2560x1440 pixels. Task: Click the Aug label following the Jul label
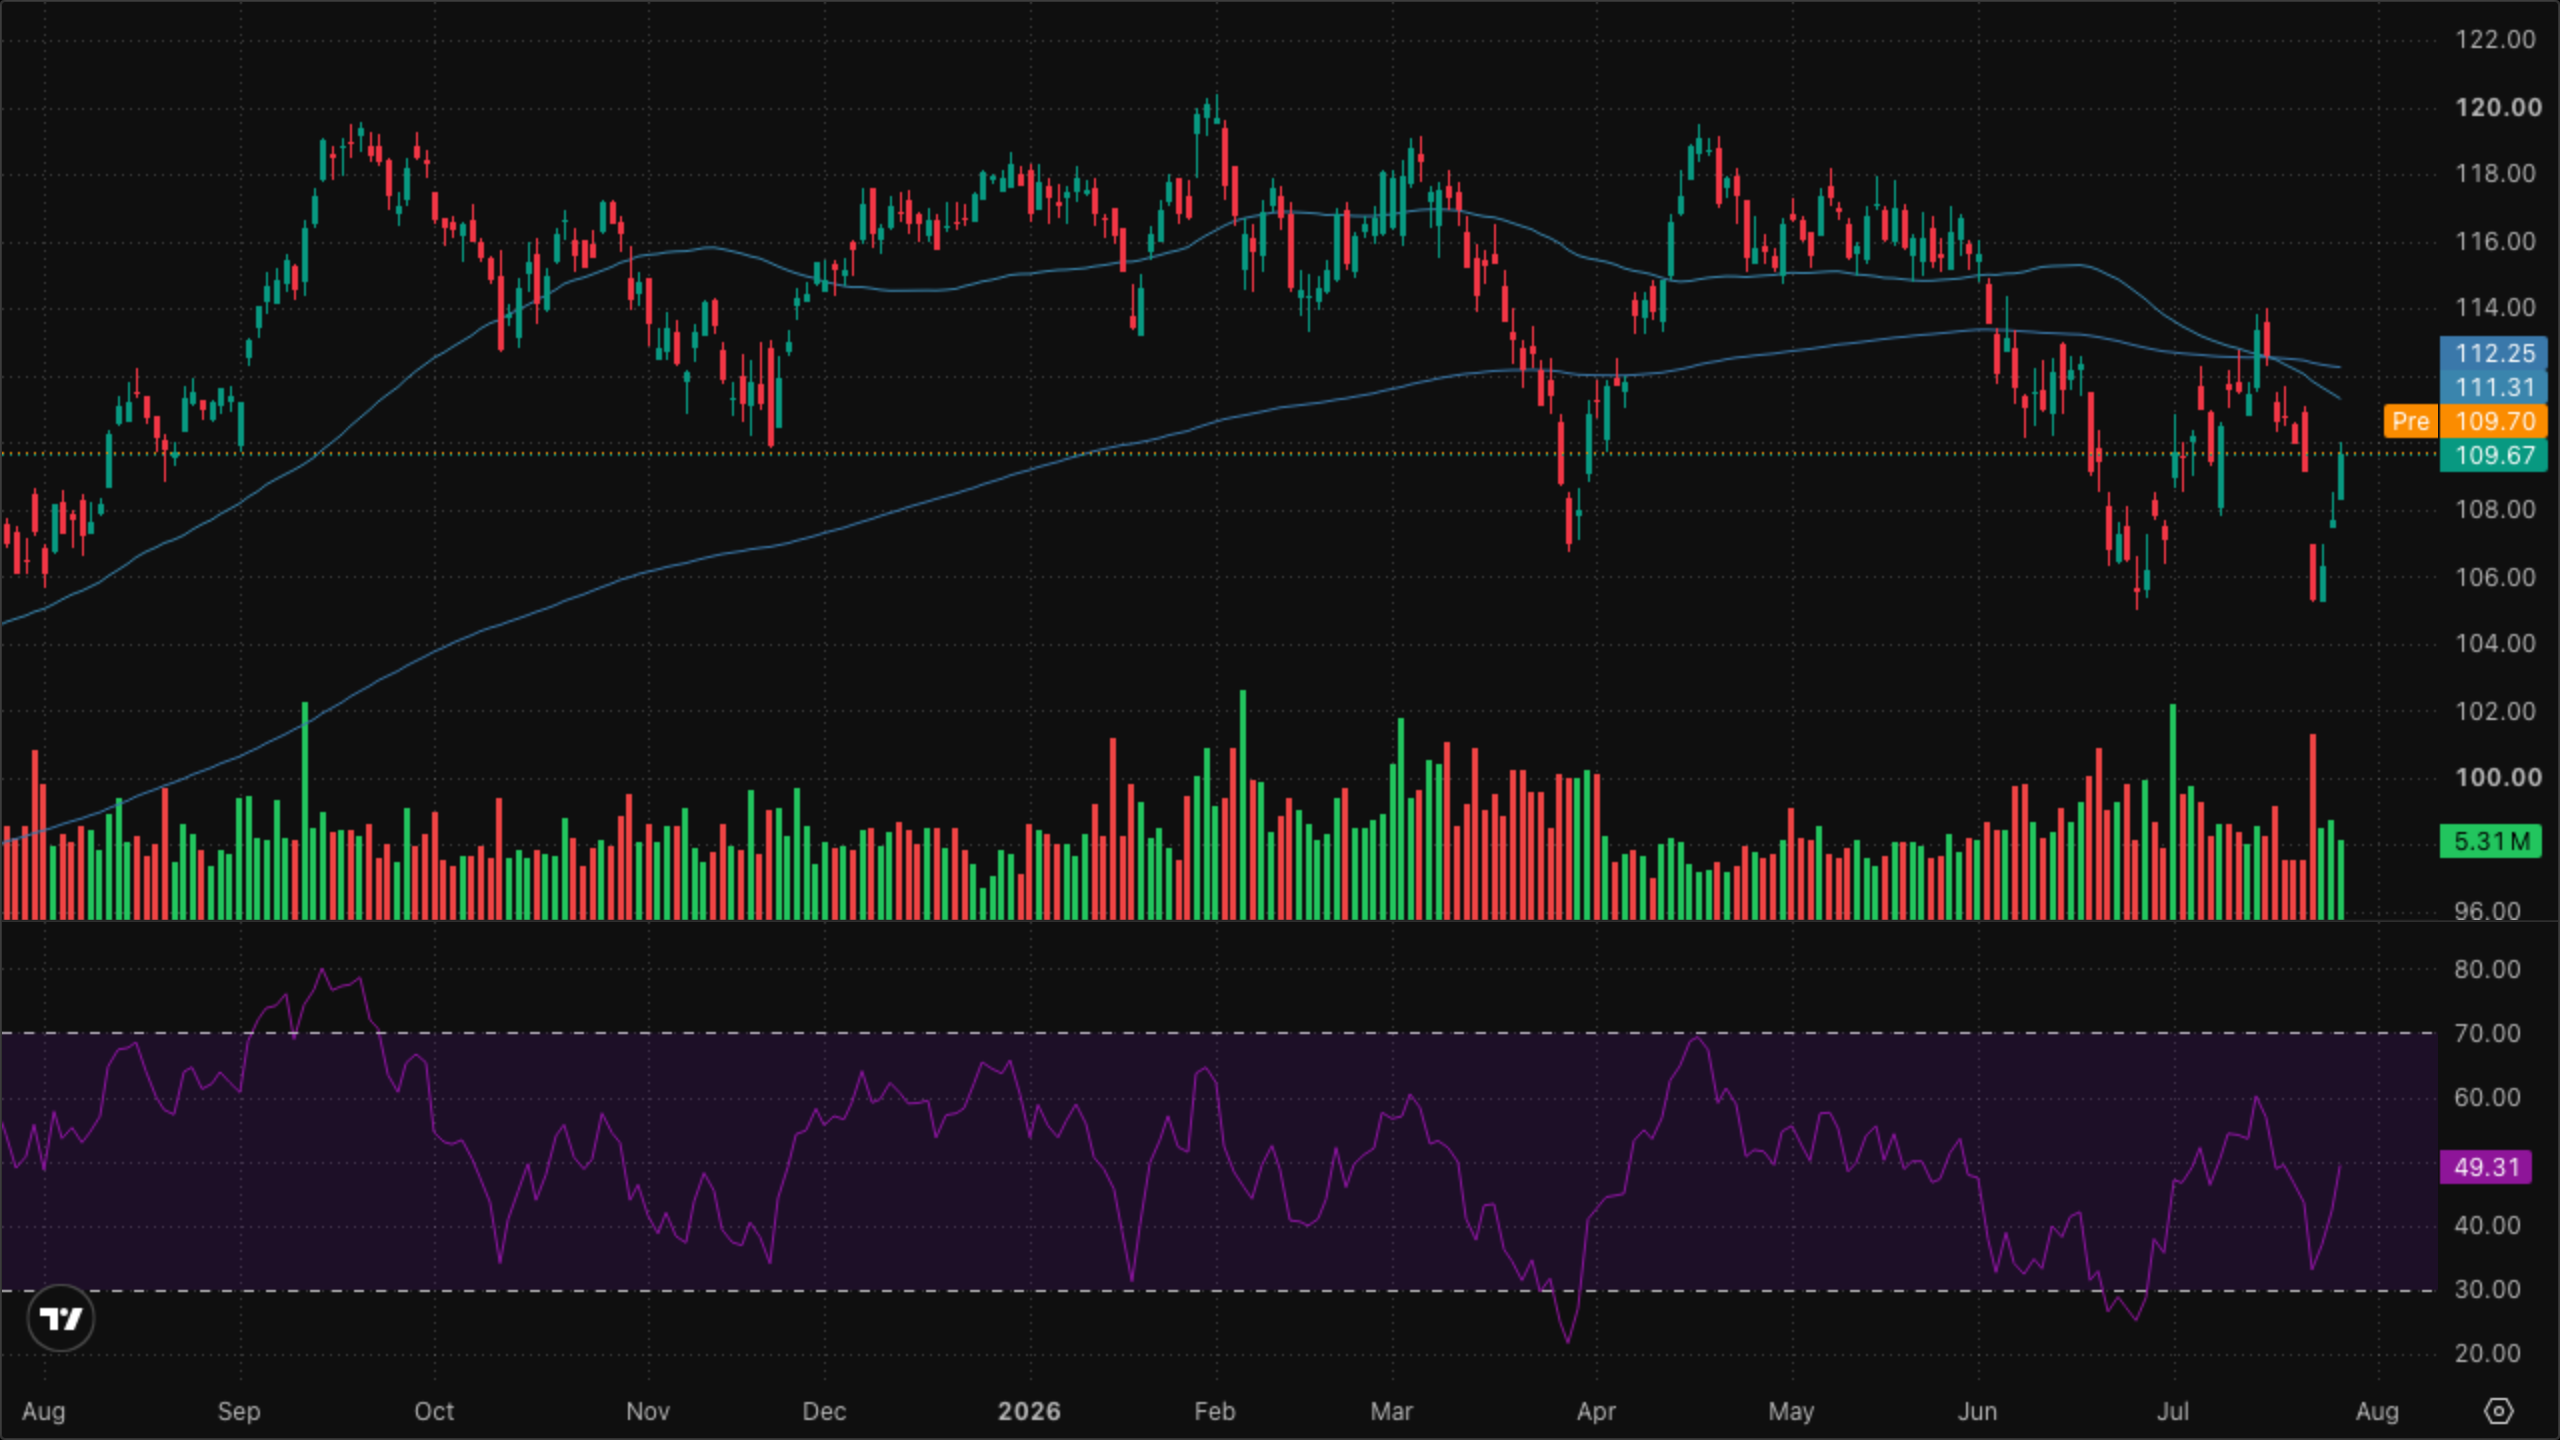coord(2377,1412)
